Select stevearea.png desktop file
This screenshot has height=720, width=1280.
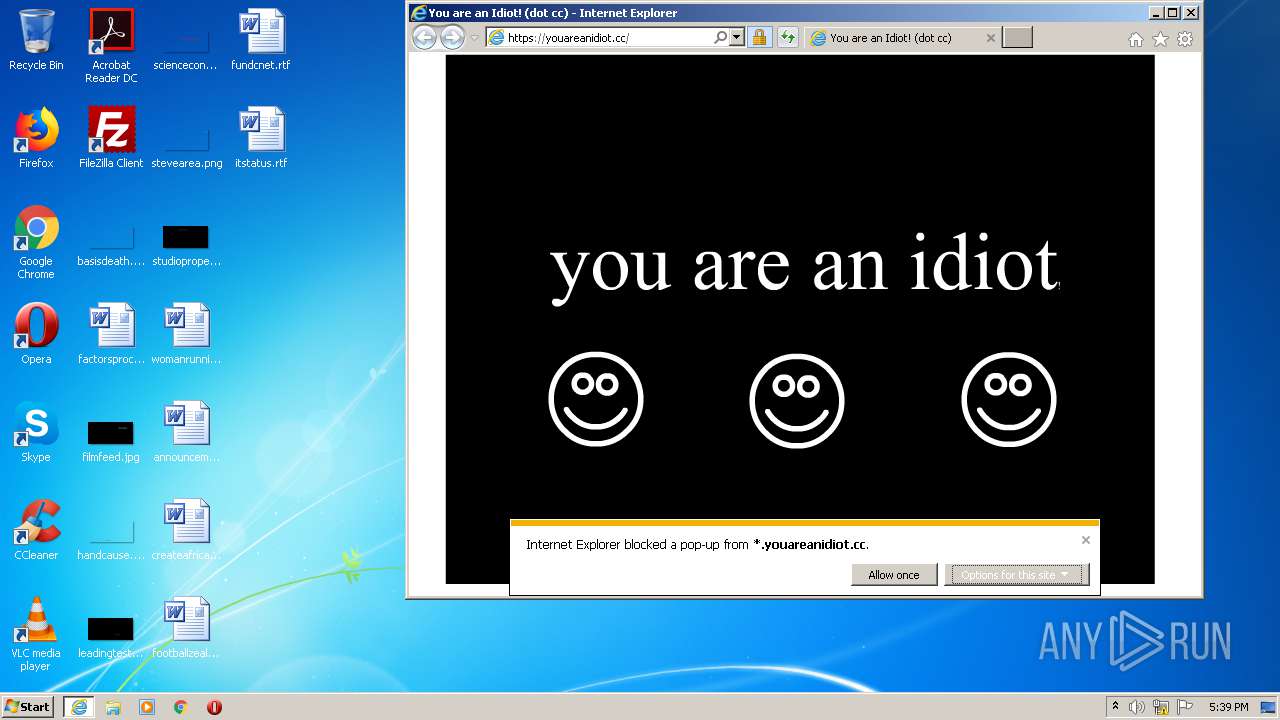click(186, 150)
